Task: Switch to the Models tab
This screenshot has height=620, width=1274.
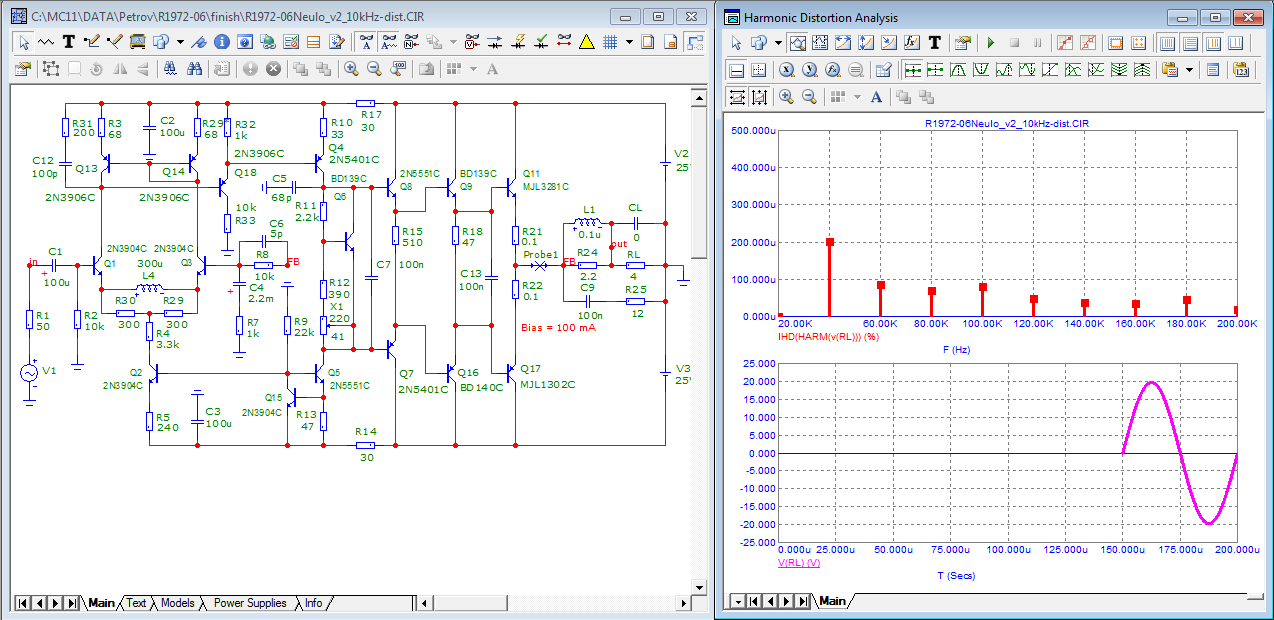Action: click(177, 603)
